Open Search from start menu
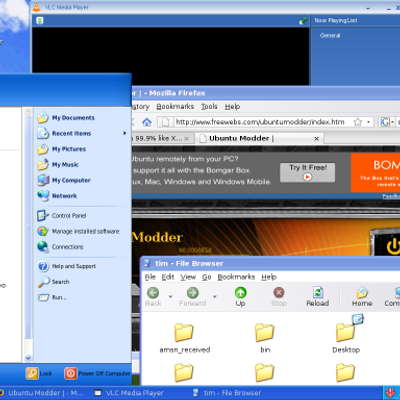Screen dimensions: 400x400 54,282
